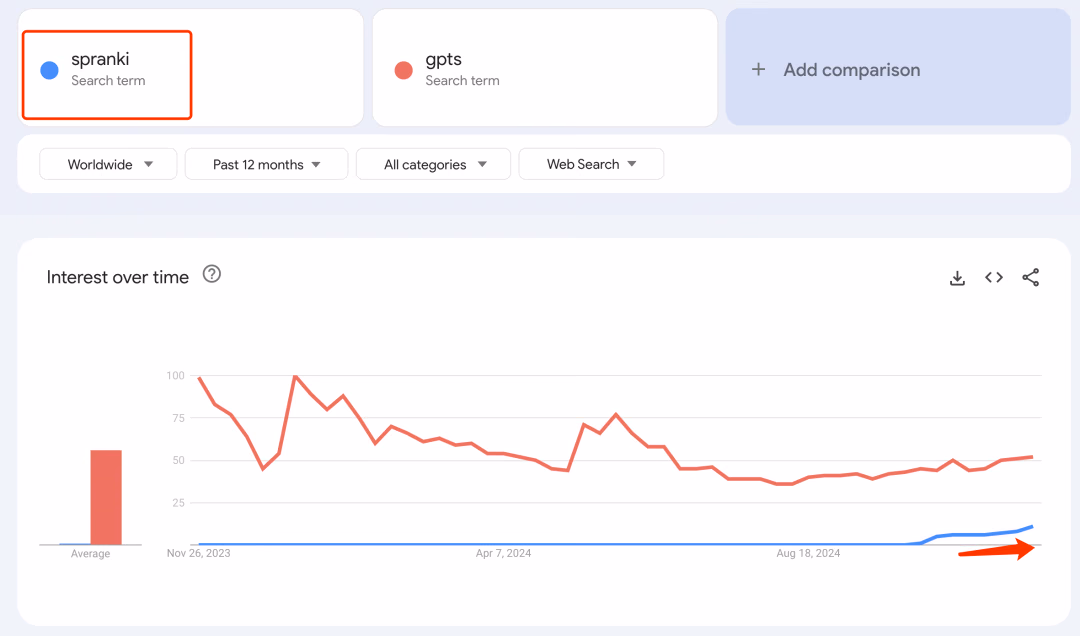Click the Apr 7, 2024 axis label
This screenshot has height=636, width=1080.
coord(503,553)
